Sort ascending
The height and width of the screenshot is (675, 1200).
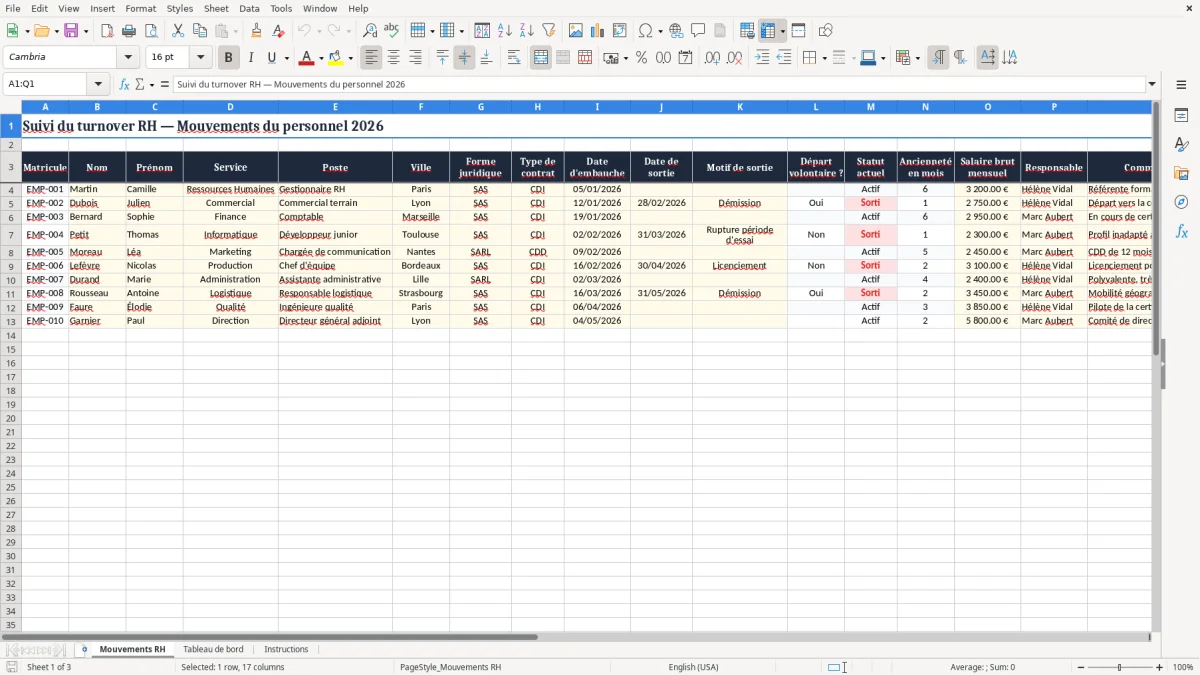point(505,31)
